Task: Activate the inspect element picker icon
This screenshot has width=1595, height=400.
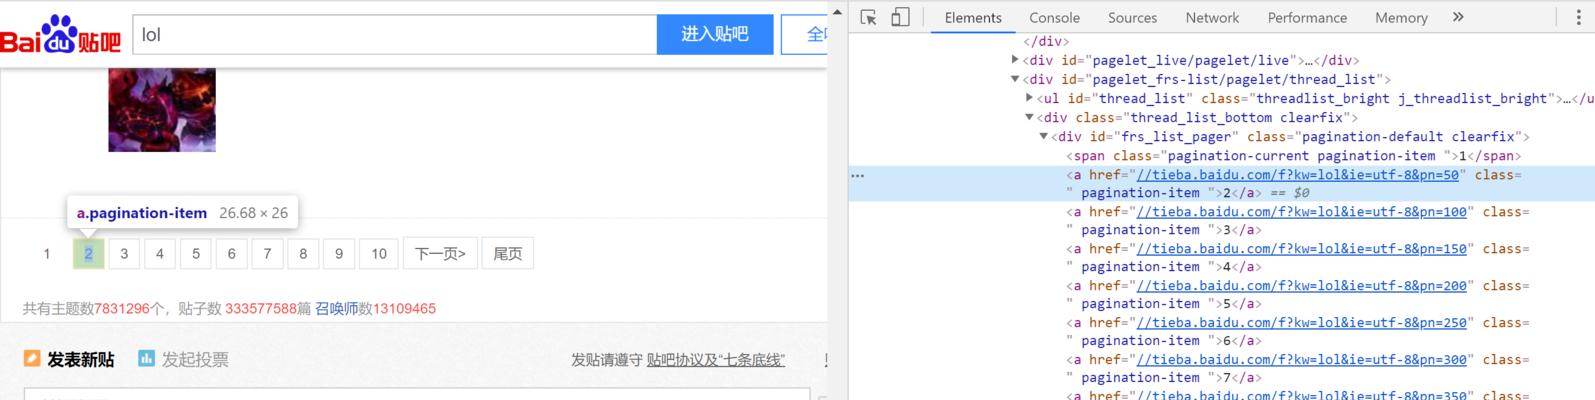Action: click(868, 18)
